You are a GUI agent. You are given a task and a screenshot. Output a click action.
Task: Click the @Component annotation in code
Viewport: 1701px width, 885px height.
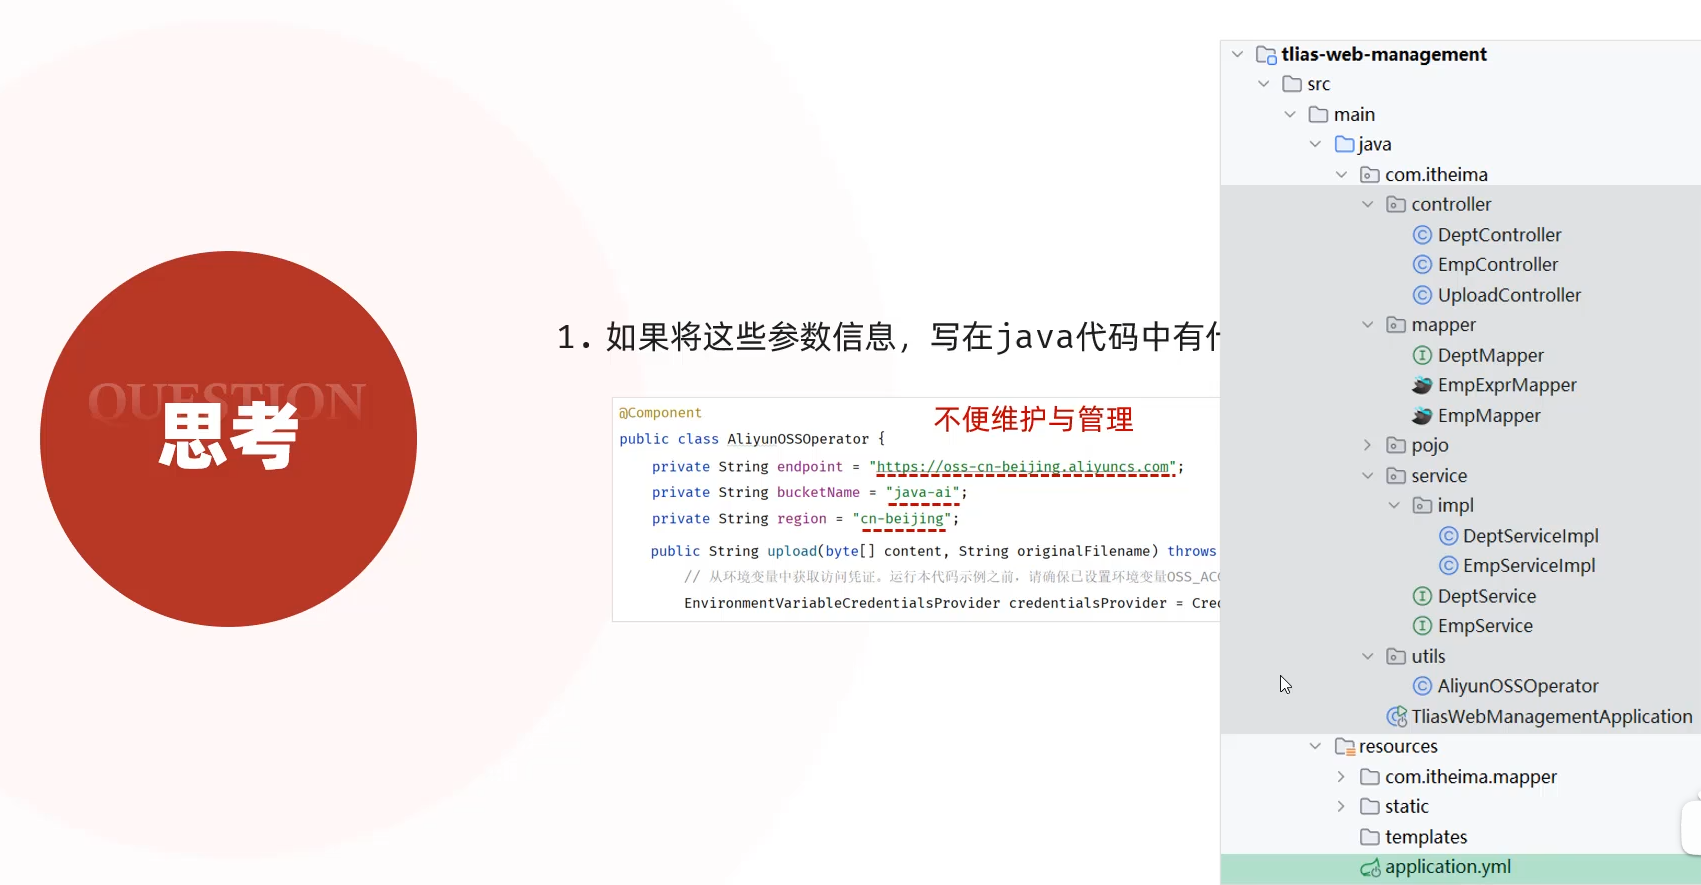660,413
